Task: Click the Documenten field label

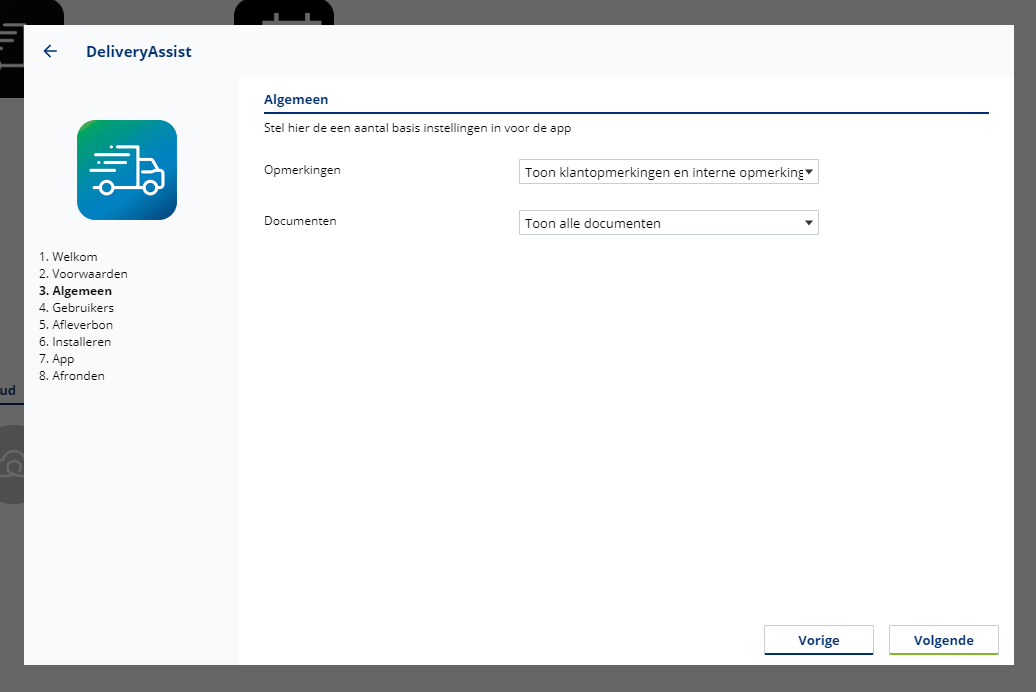Action: click(300, 221)
